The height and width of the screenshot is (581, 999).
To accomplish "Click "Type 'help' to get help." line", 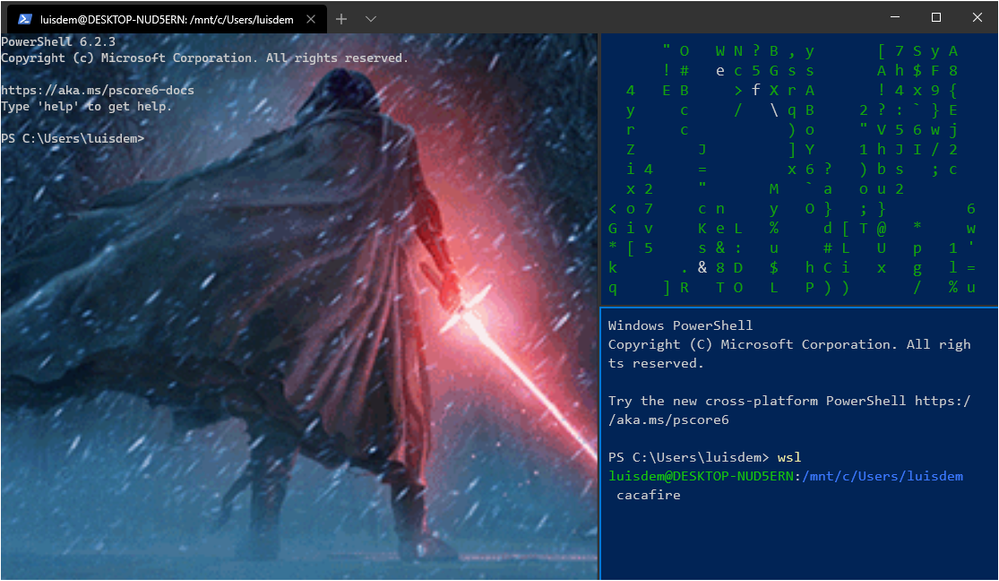I will coord(87,106).
